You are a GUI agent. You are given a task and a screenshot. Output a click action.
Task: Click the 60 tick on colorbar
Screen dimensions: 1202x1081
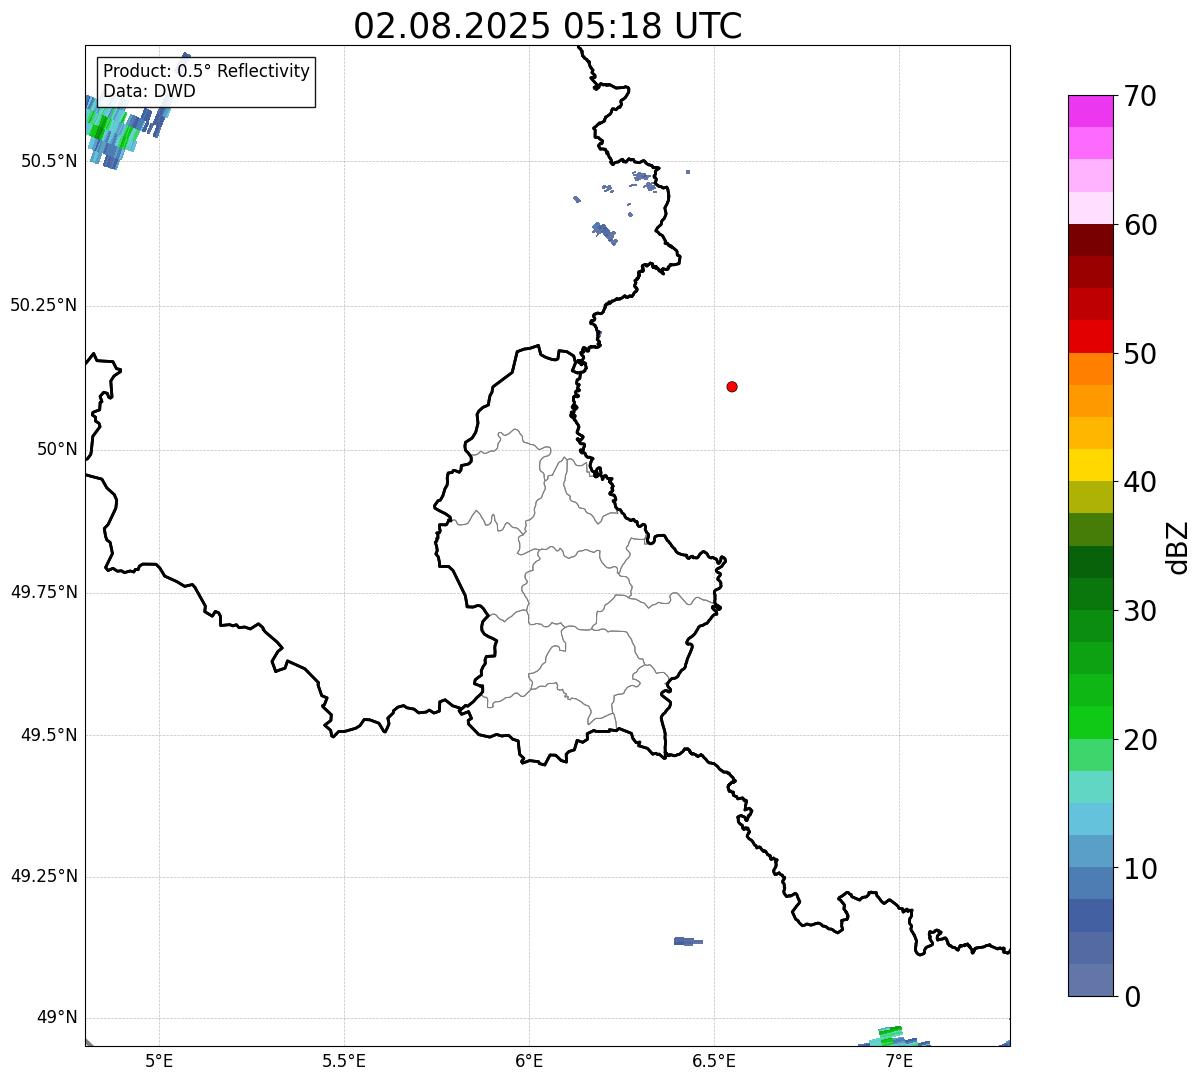1140,225
